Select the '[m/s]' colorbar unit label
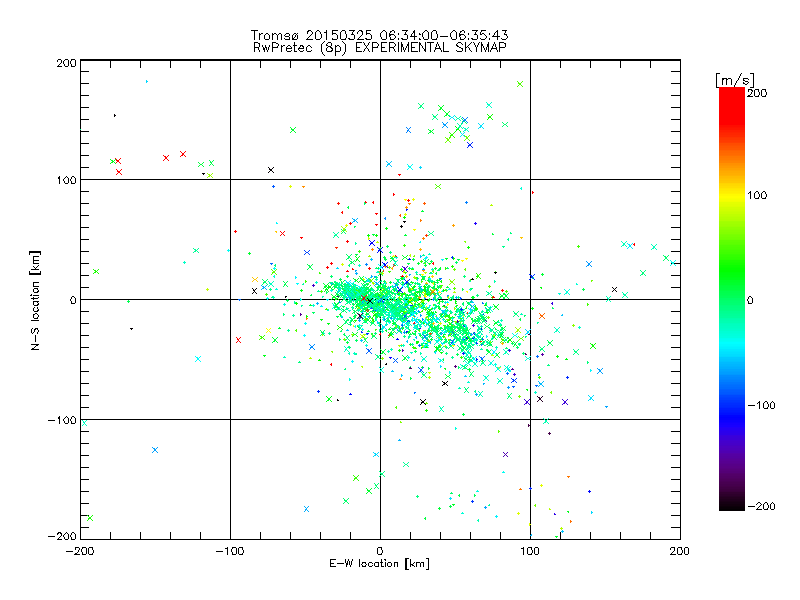 [735, 80]
